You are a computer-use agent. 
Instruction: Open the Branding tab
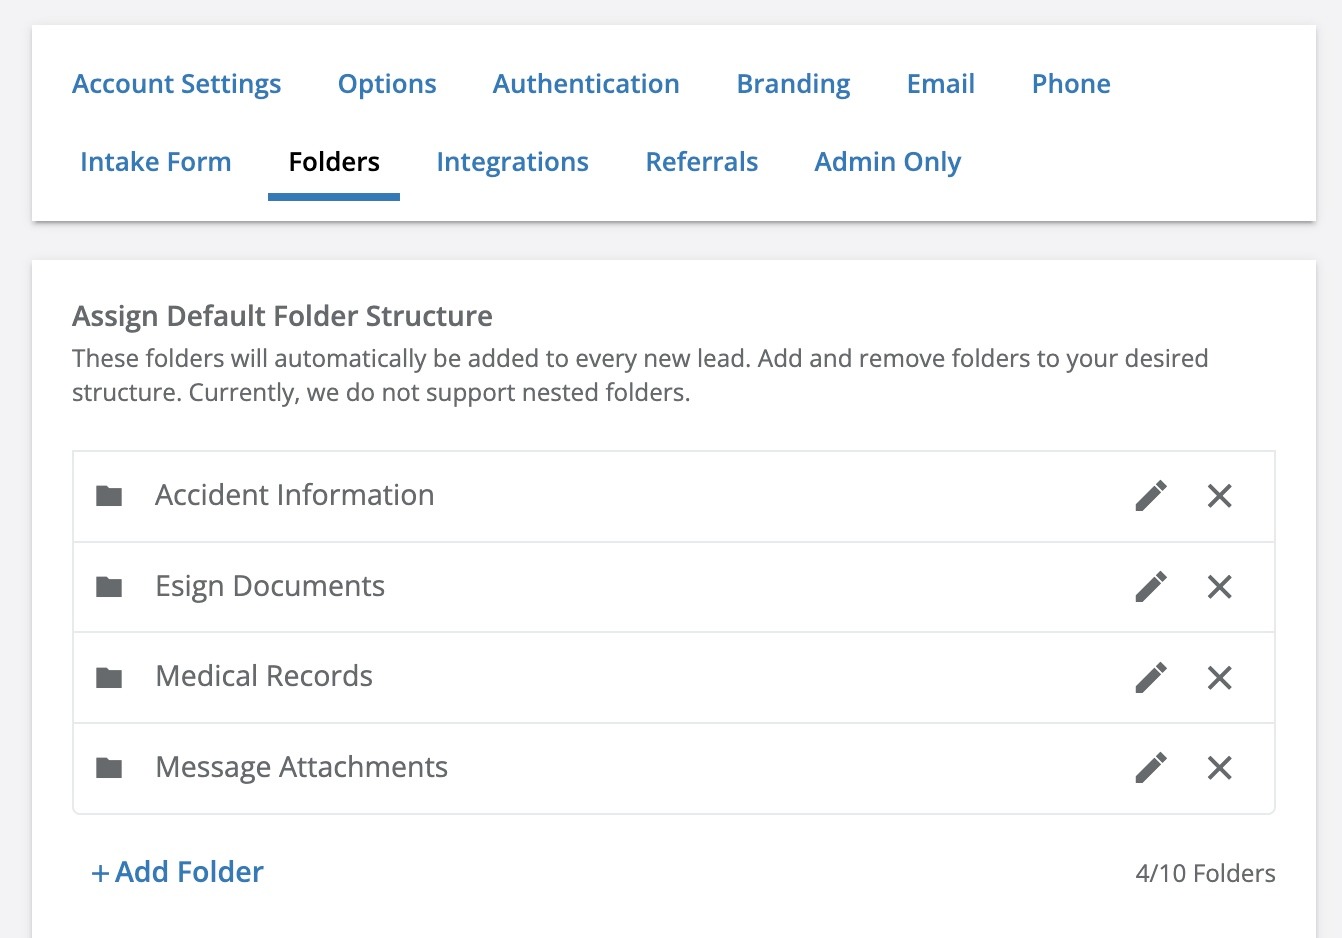point(794,84)
